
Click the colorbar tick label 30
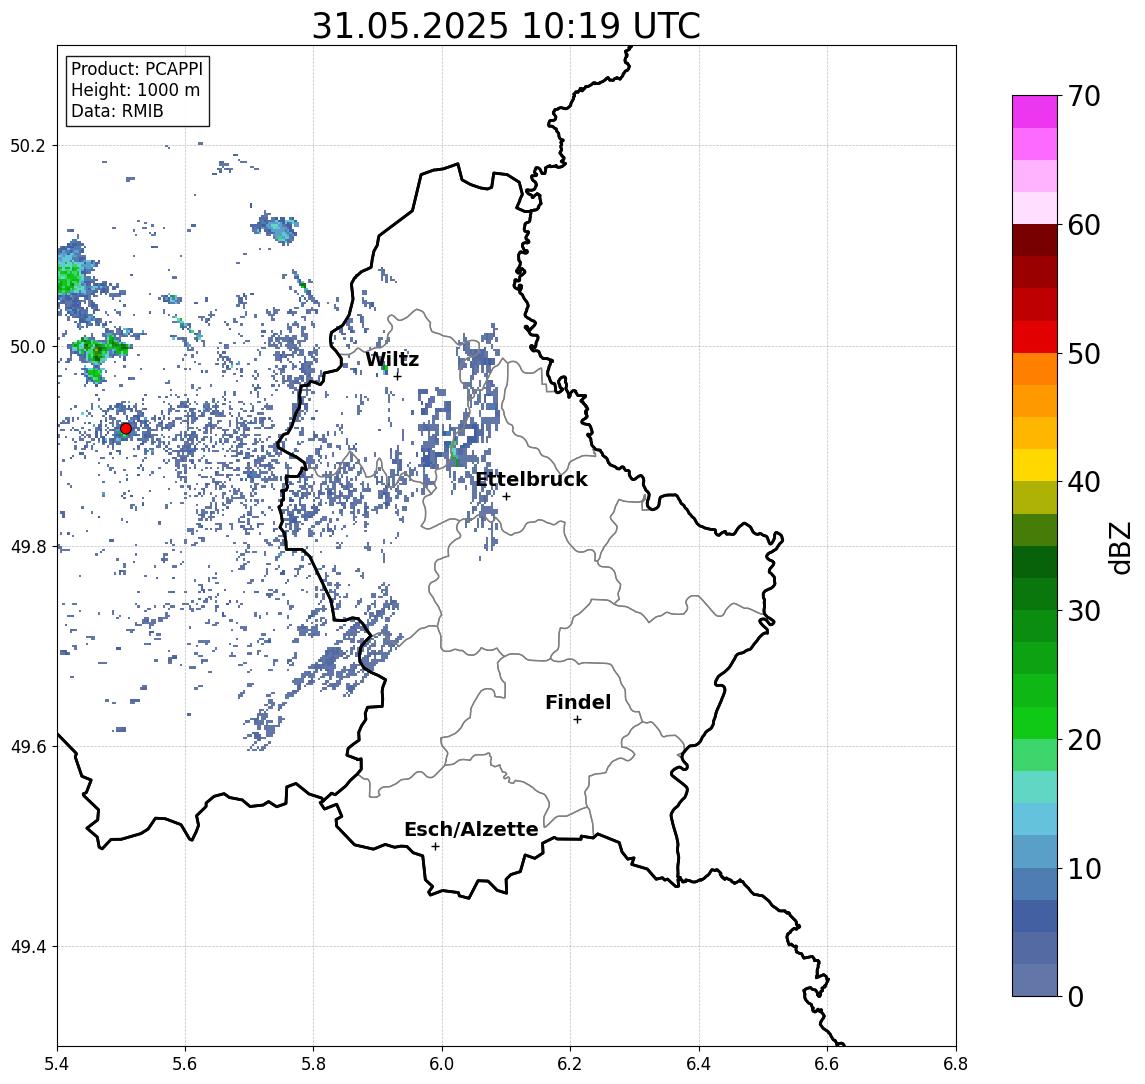pos(1084,611)
